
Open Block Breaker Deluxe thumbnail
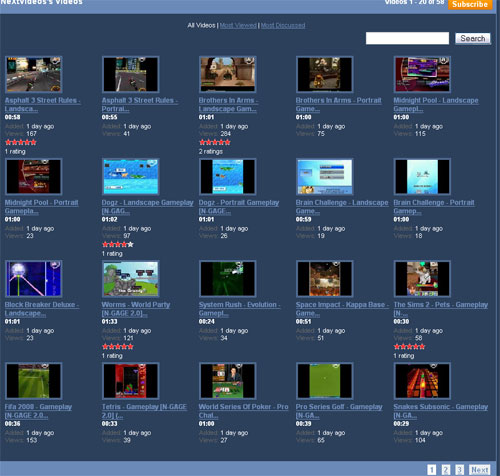point(34,279)
